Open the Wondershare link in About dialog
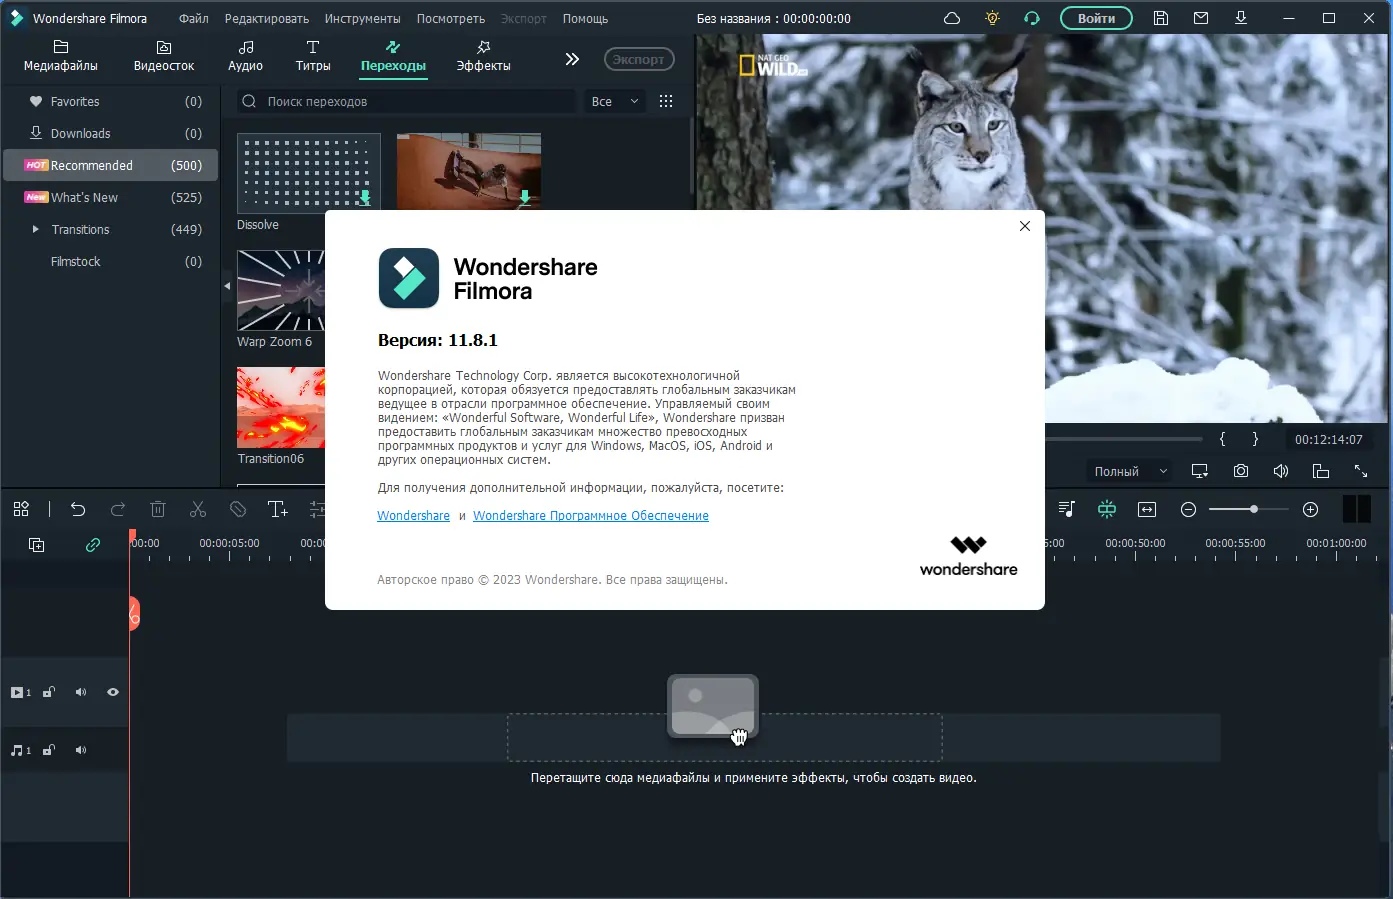The width and height of the screenshot is (1393, 899). tap(413, 516)
